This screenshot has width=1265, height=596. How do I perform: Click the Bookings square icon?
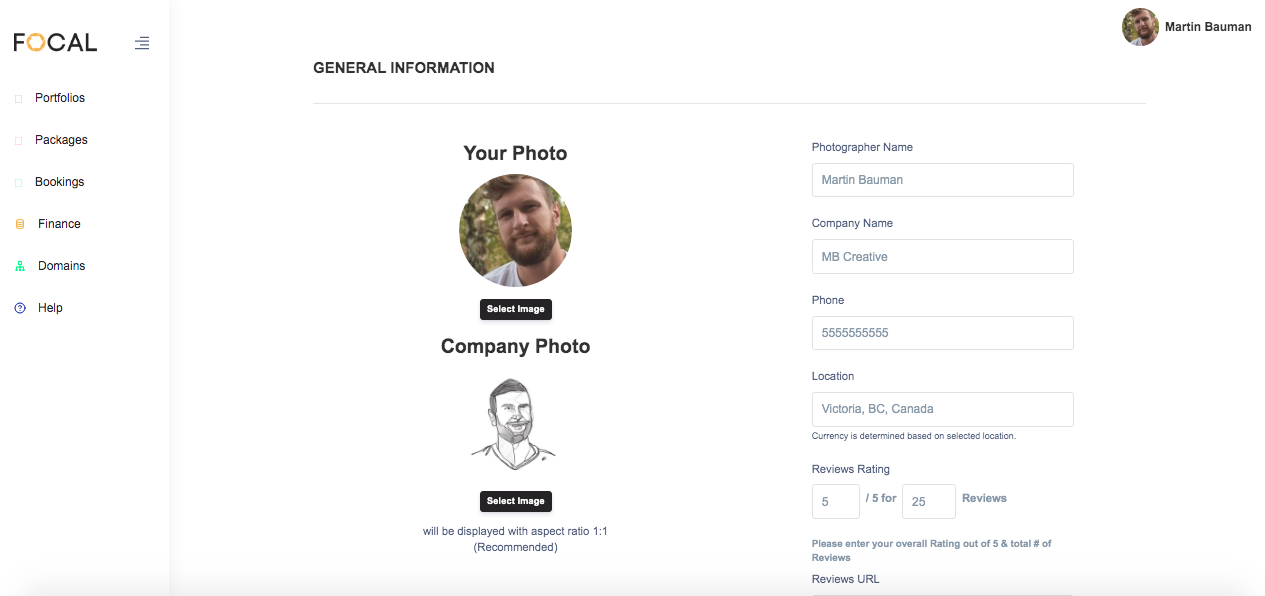pos(18,183)
